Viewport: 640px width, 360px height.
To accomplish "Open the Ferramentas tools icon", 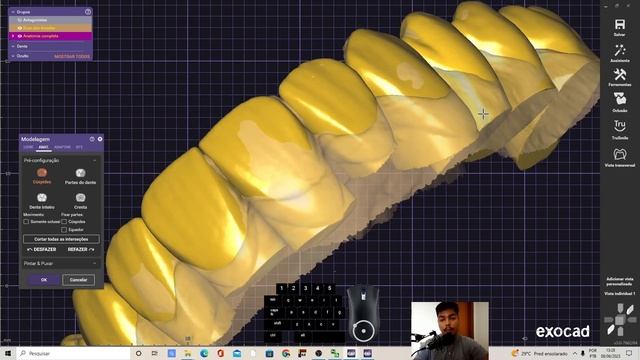I will [620, 74].
